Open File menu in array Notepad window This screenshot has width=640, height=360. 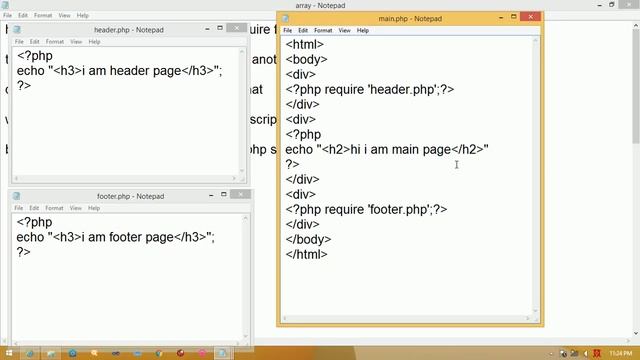(7, 16)
